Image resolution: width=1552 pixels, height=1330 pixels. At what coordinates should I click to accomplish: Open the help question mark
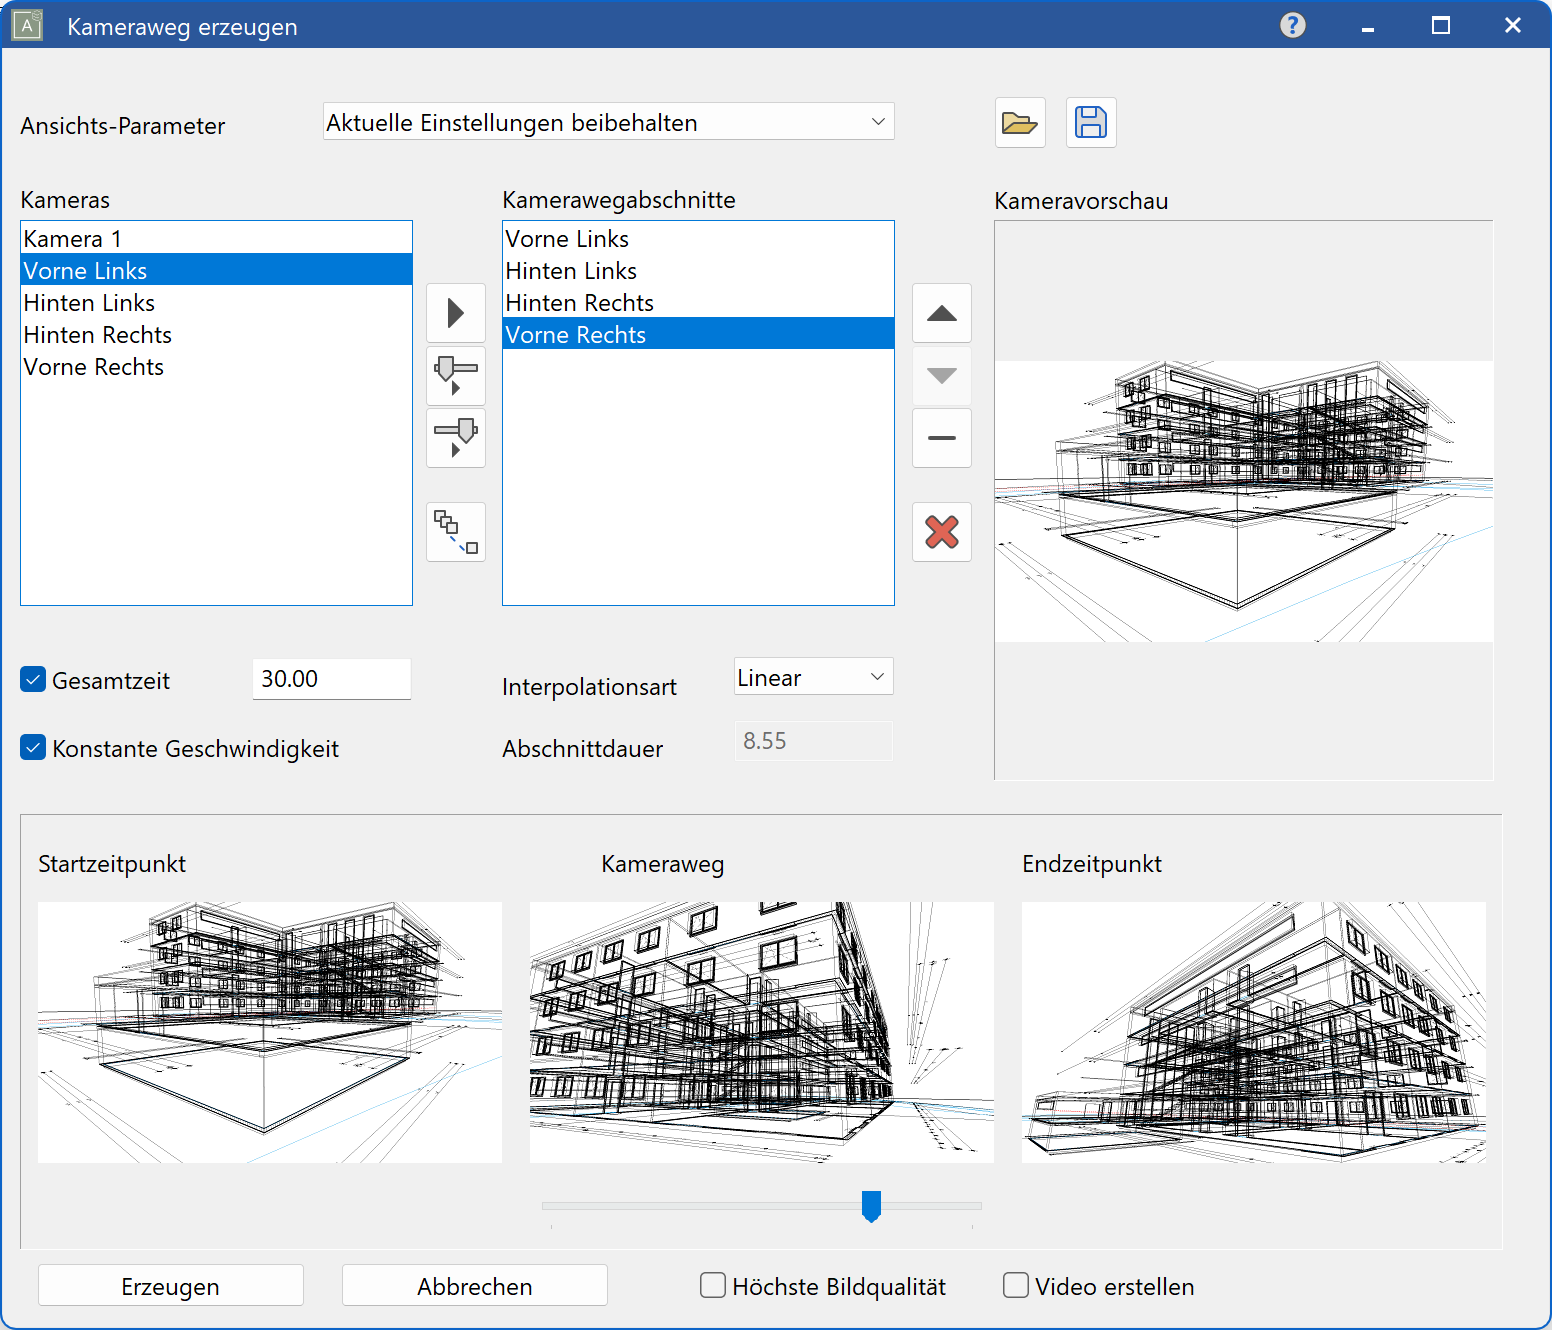tap(1292, 25)
